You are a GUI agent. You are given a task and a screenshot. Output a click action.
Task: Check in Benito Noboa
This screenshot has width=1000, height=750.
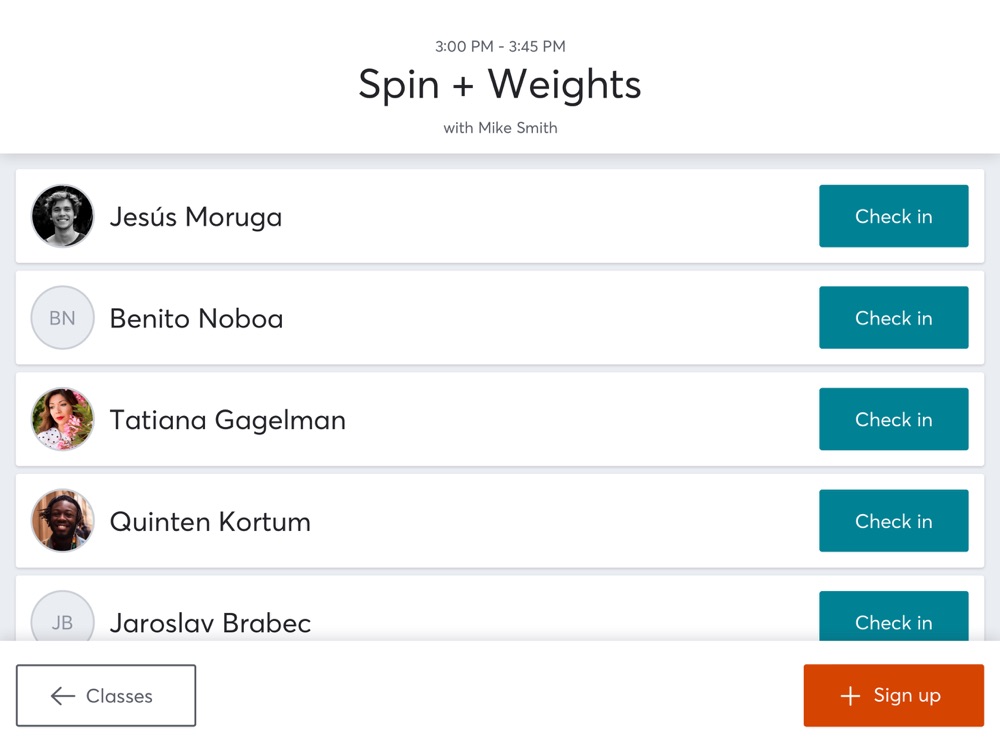click(x=893, y=318)
